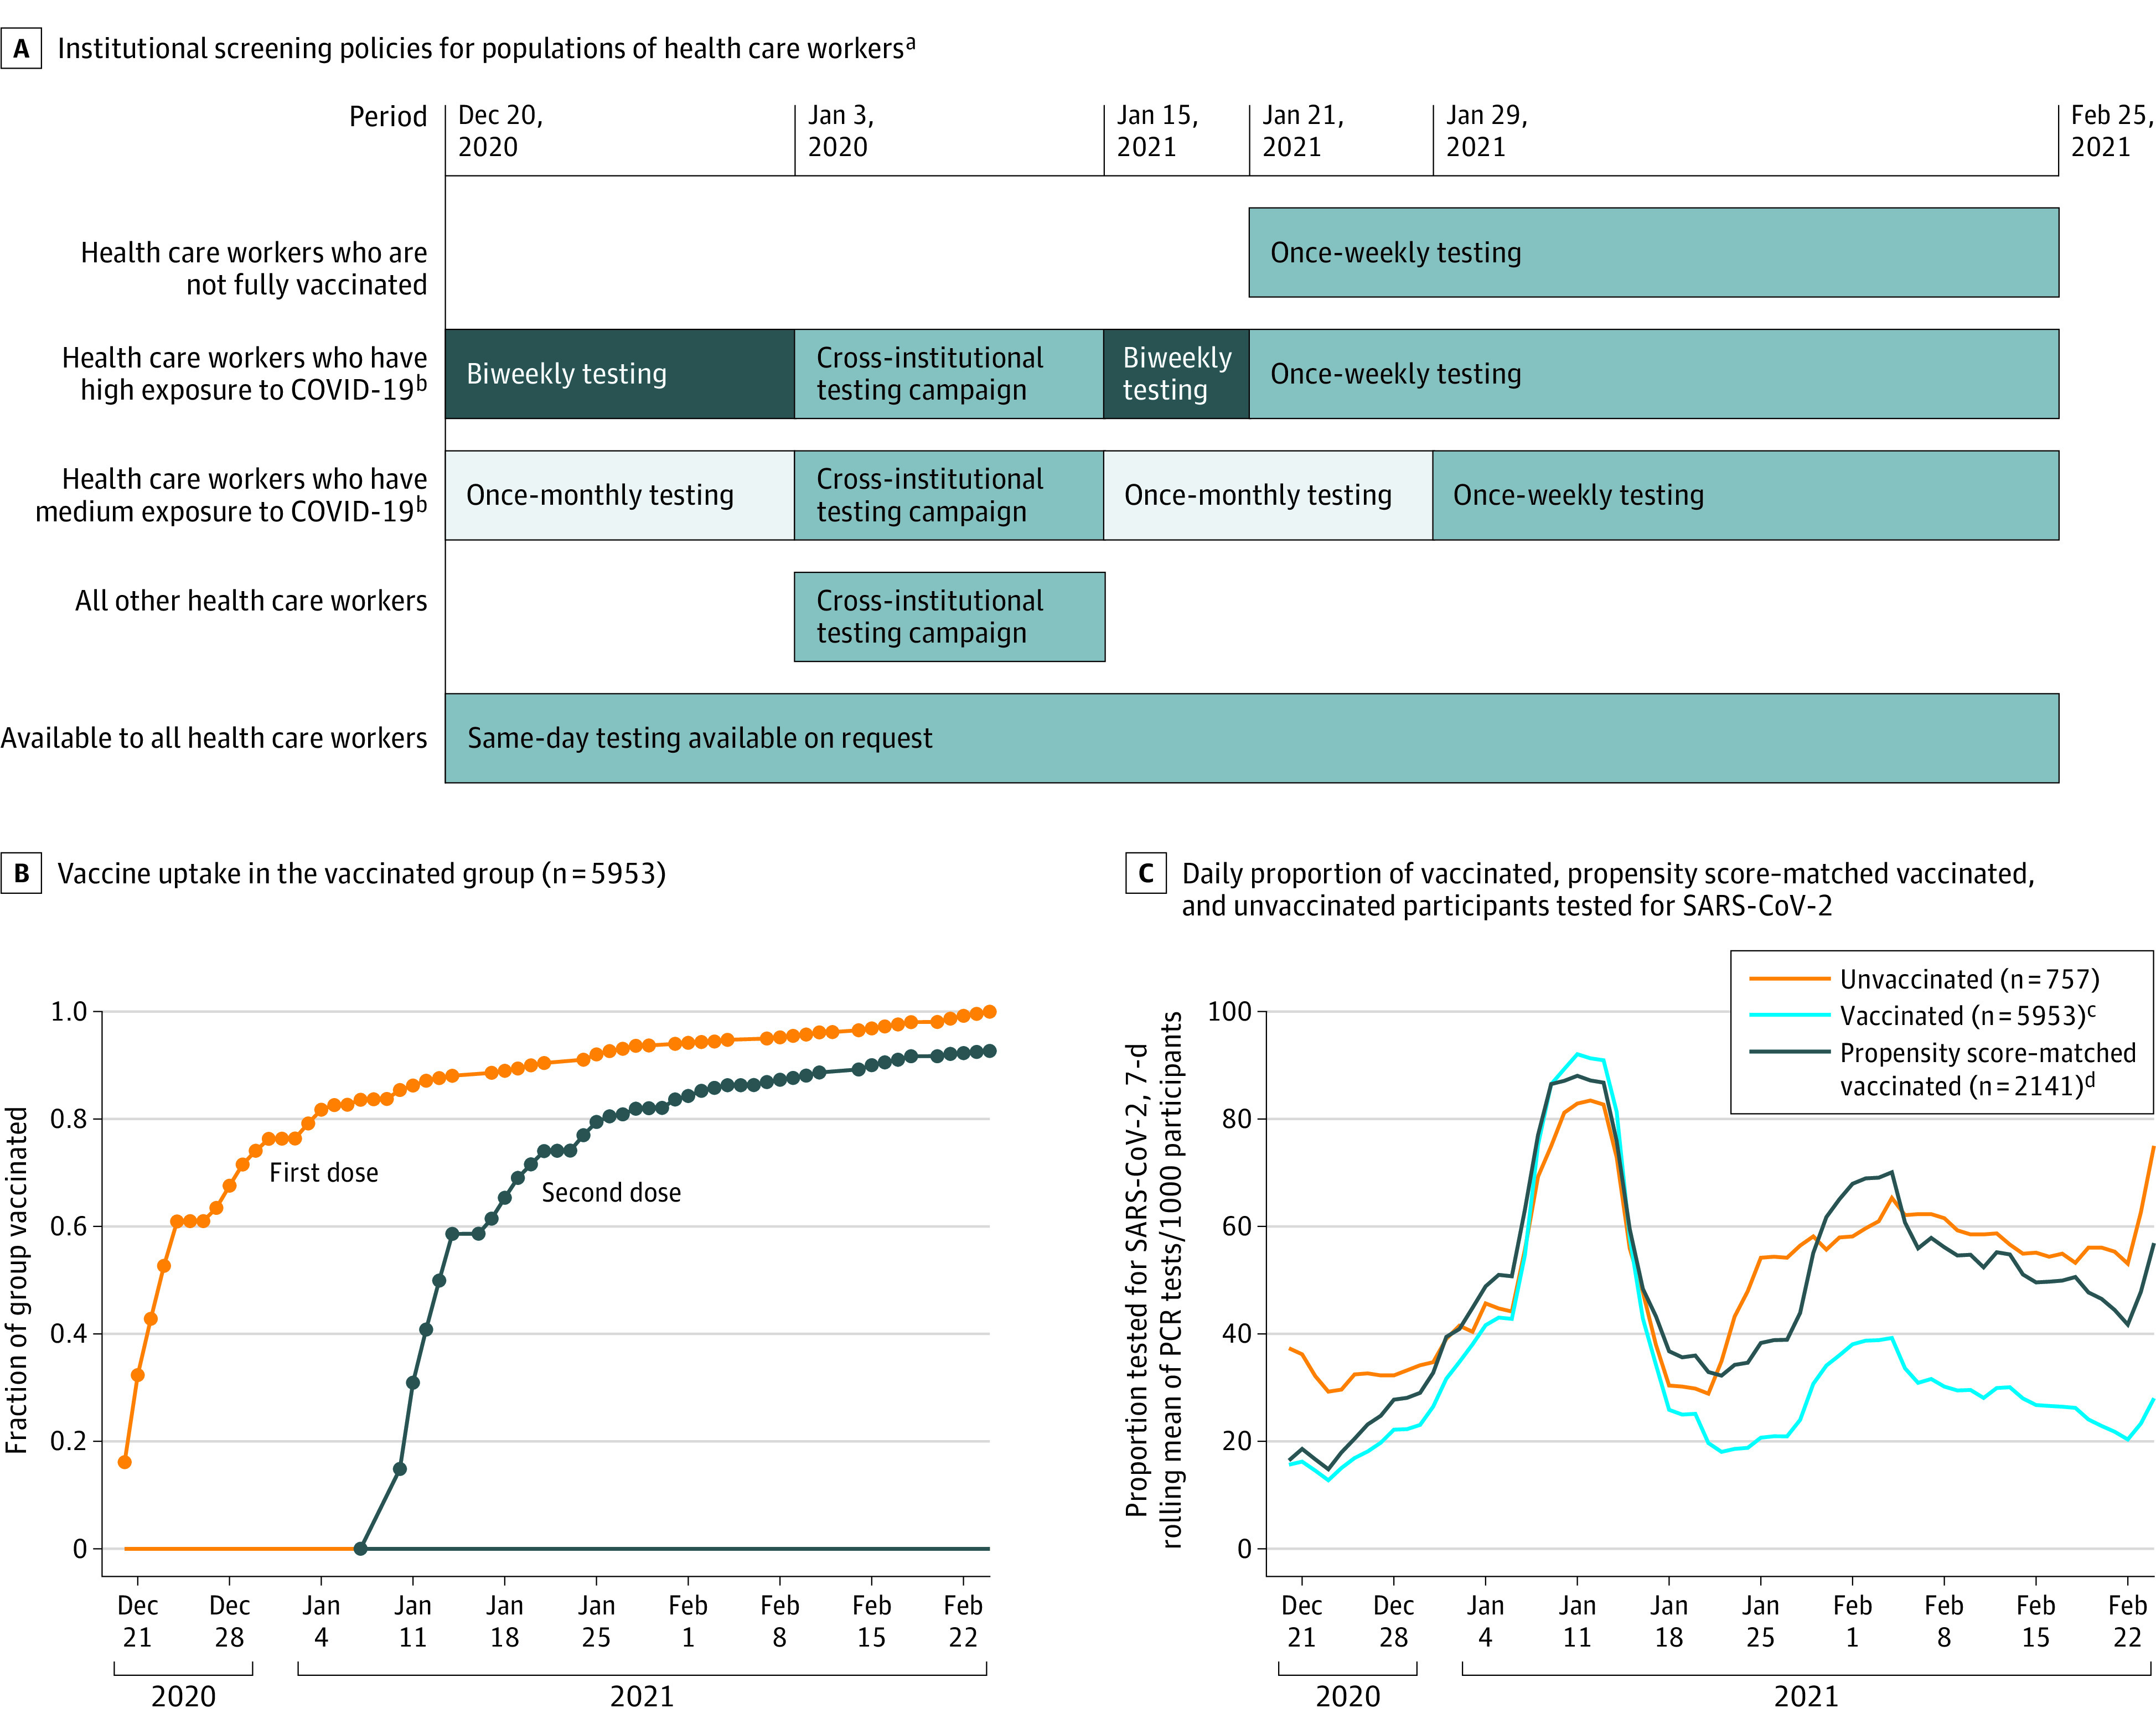Click "Dec 21" on panel B x-axis
2156x1734 pixels.
[x=137, y=1621]
